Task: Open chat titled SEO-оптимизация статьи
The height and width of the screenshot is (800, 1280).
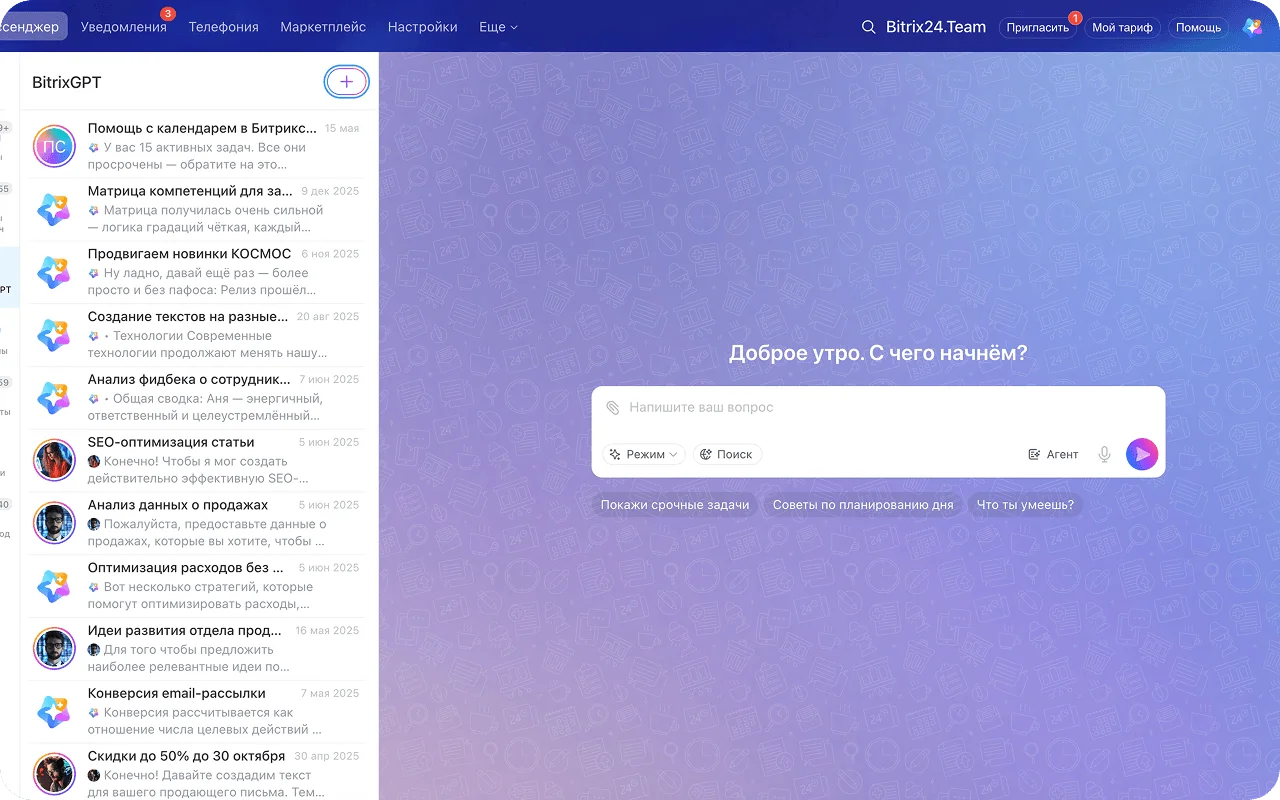Action: pos(196,461)
